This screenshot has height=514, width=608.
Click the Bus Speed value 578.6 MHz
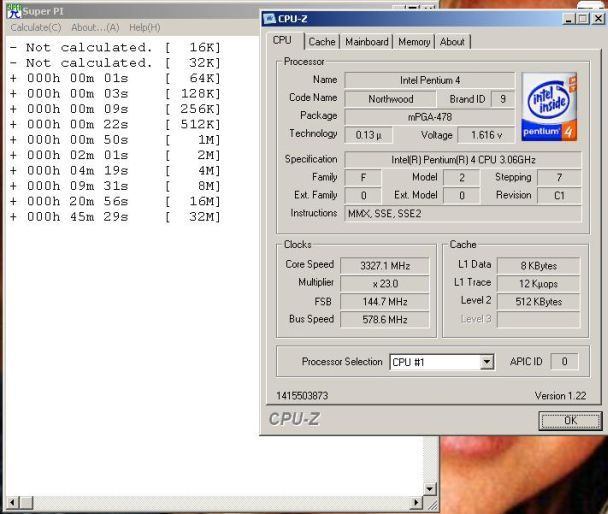pos(385,319)
